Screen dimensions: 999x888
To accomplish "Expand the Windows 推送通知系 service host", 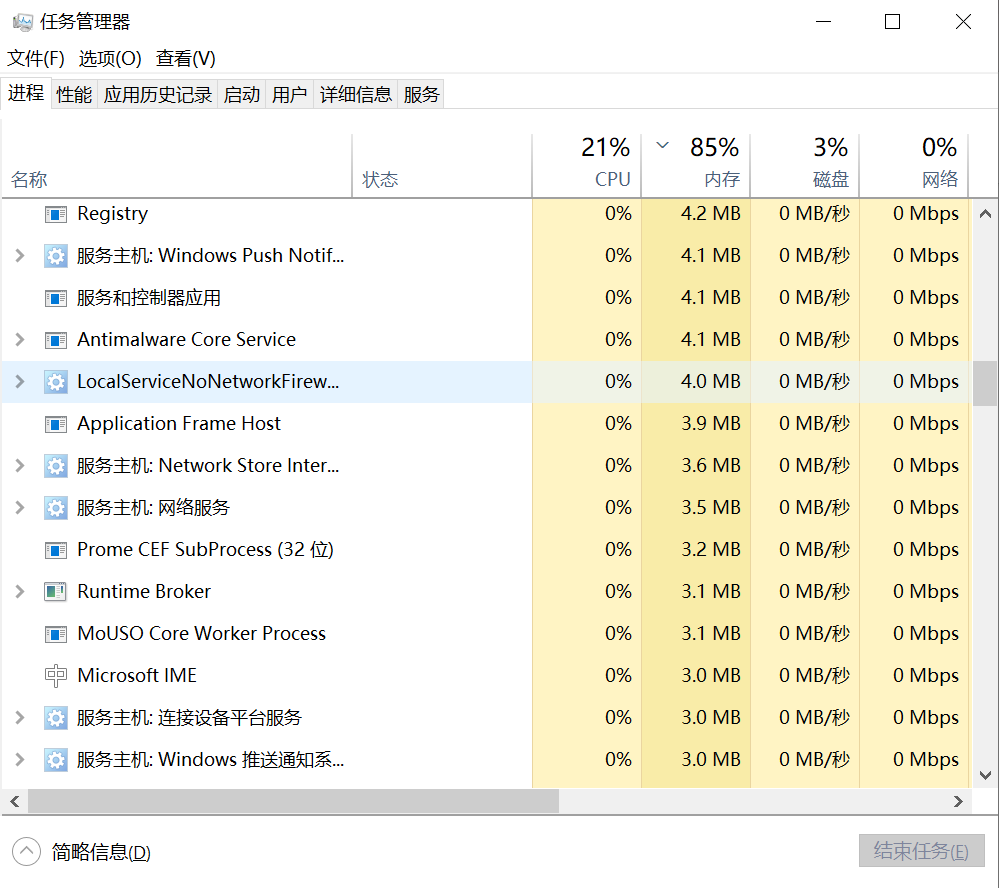I will (x=20, y=761).
